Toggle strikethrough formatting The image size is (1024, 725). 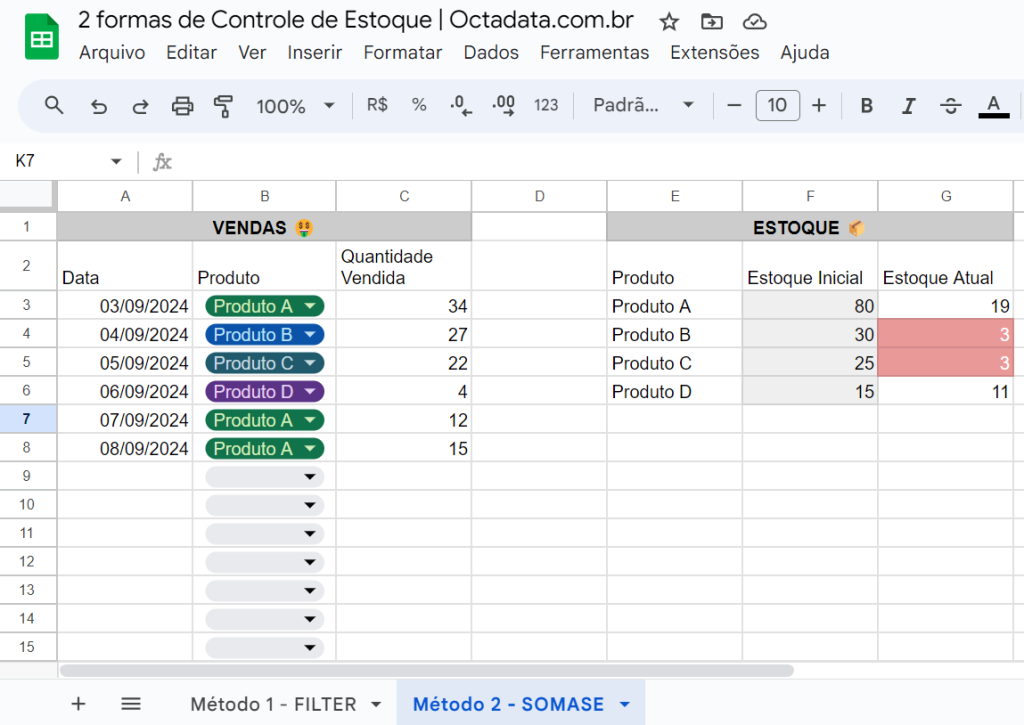tap(951, 105)
